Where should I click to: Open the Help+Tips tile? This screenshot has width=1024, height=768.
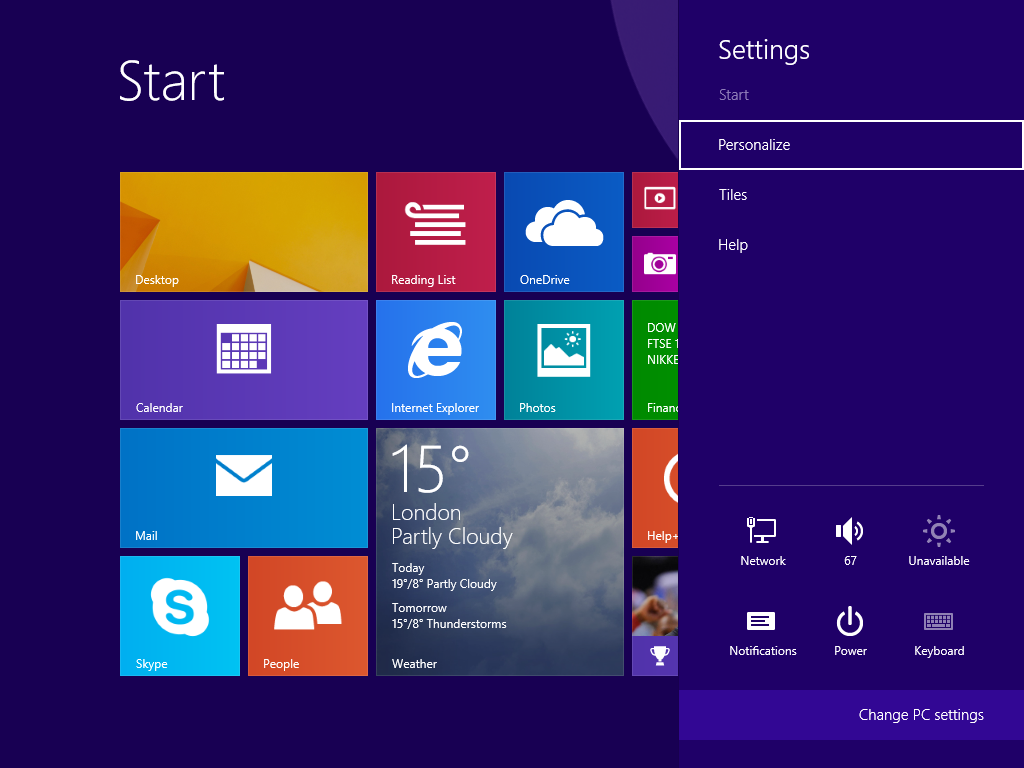tap(655, 488)
